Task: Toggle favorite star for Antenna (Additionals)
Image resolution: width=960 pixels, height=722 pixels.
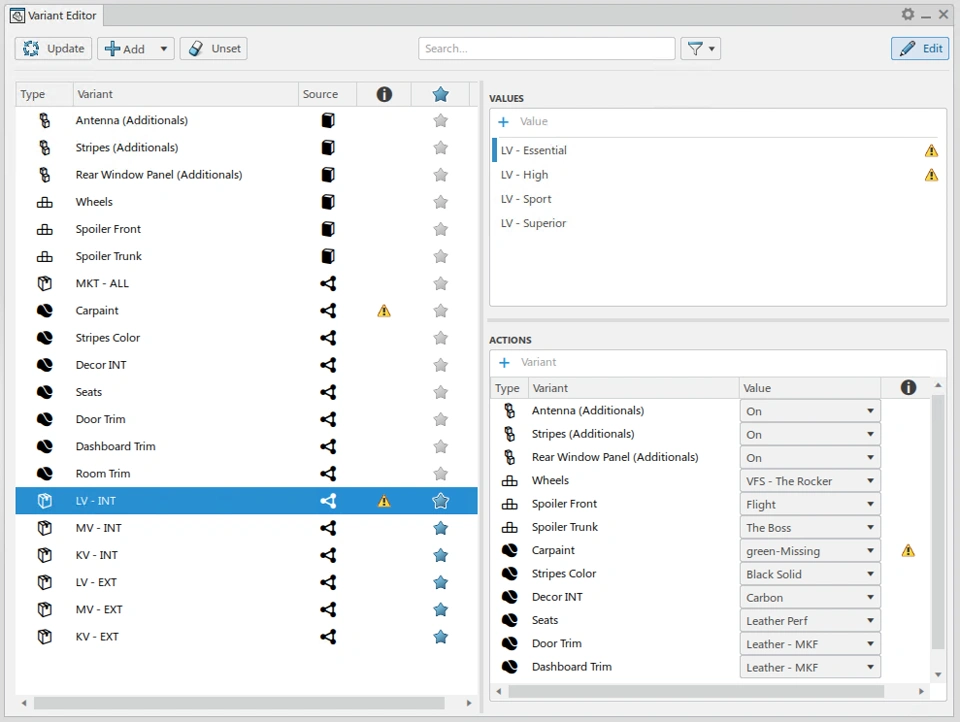Action: [x=440, y=121]
